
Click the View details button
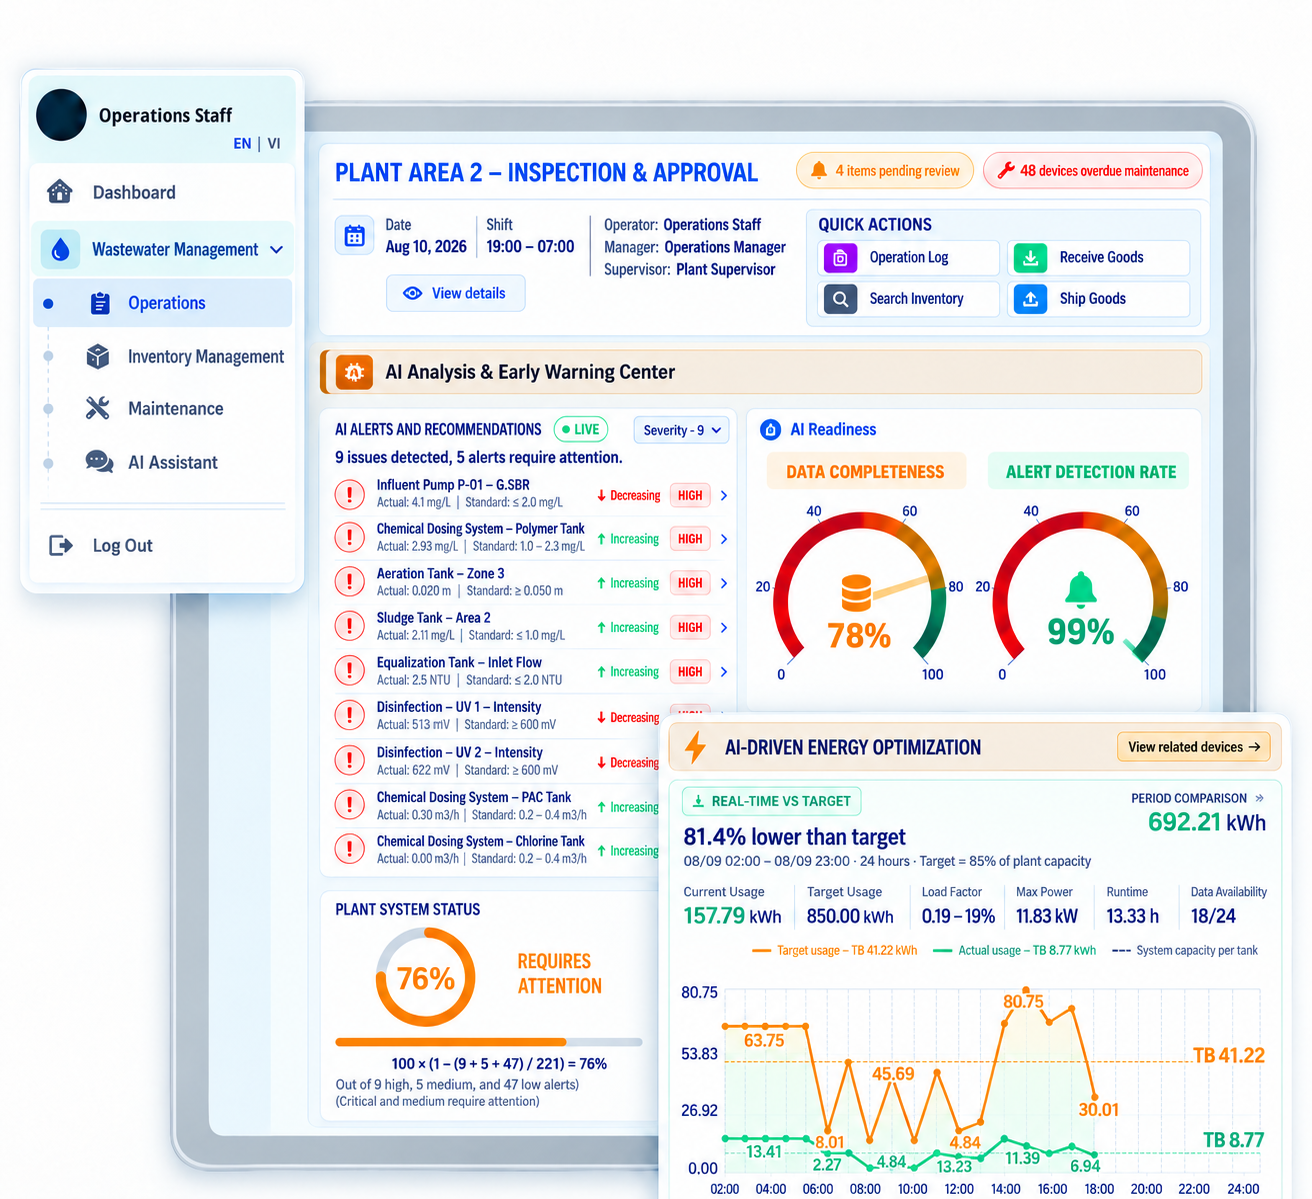coord(456,293)
